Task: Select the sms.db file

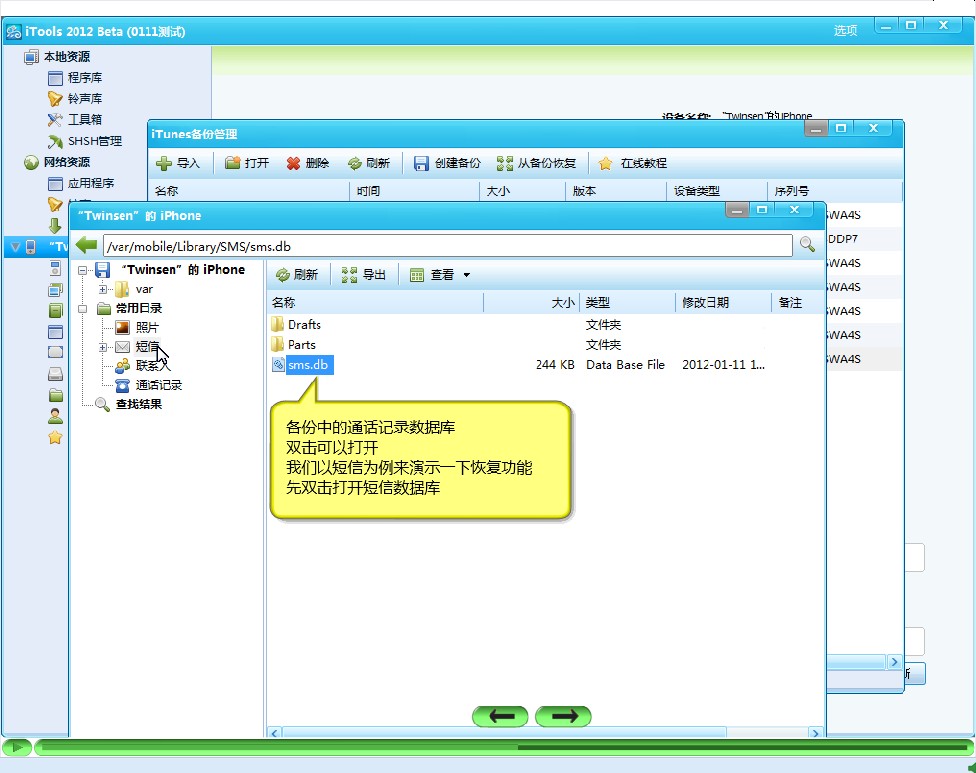Action: (303, 365)
